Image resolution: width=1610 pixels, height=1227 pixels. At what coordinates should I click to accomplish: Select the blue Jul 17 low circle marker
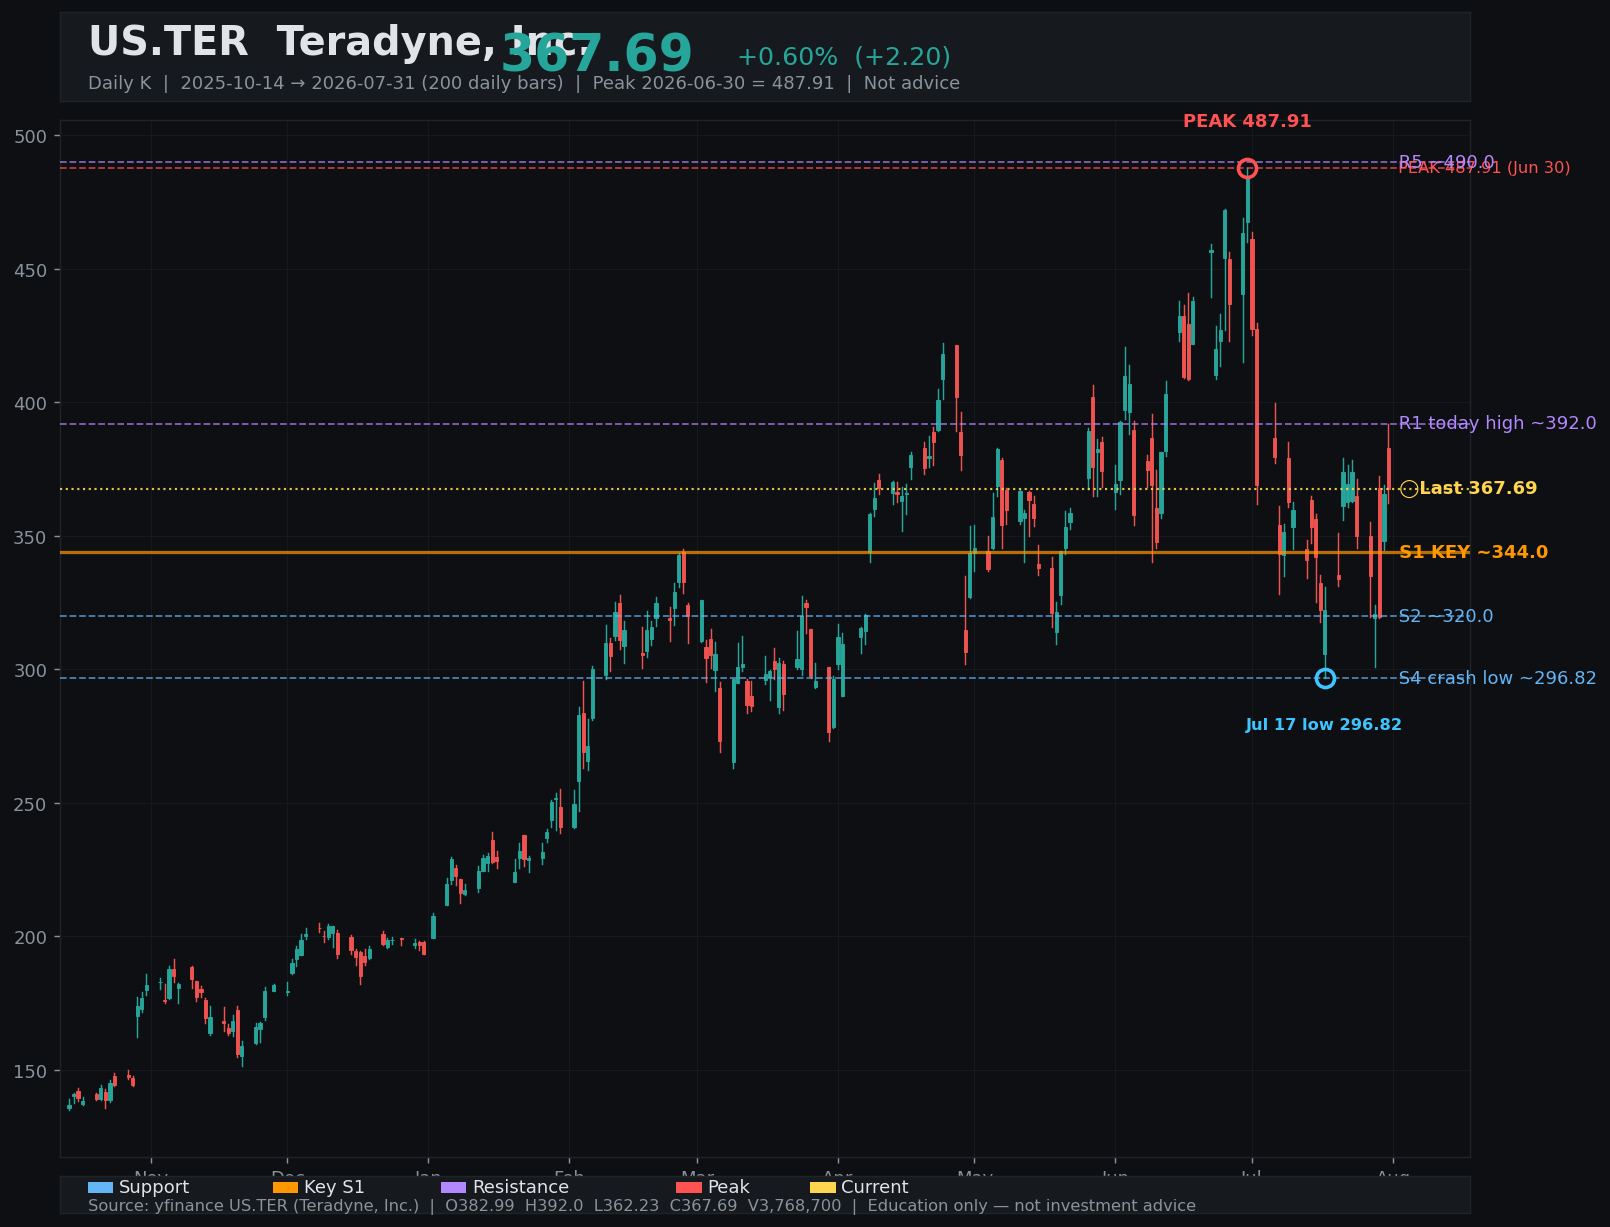tap(1325, 678)
